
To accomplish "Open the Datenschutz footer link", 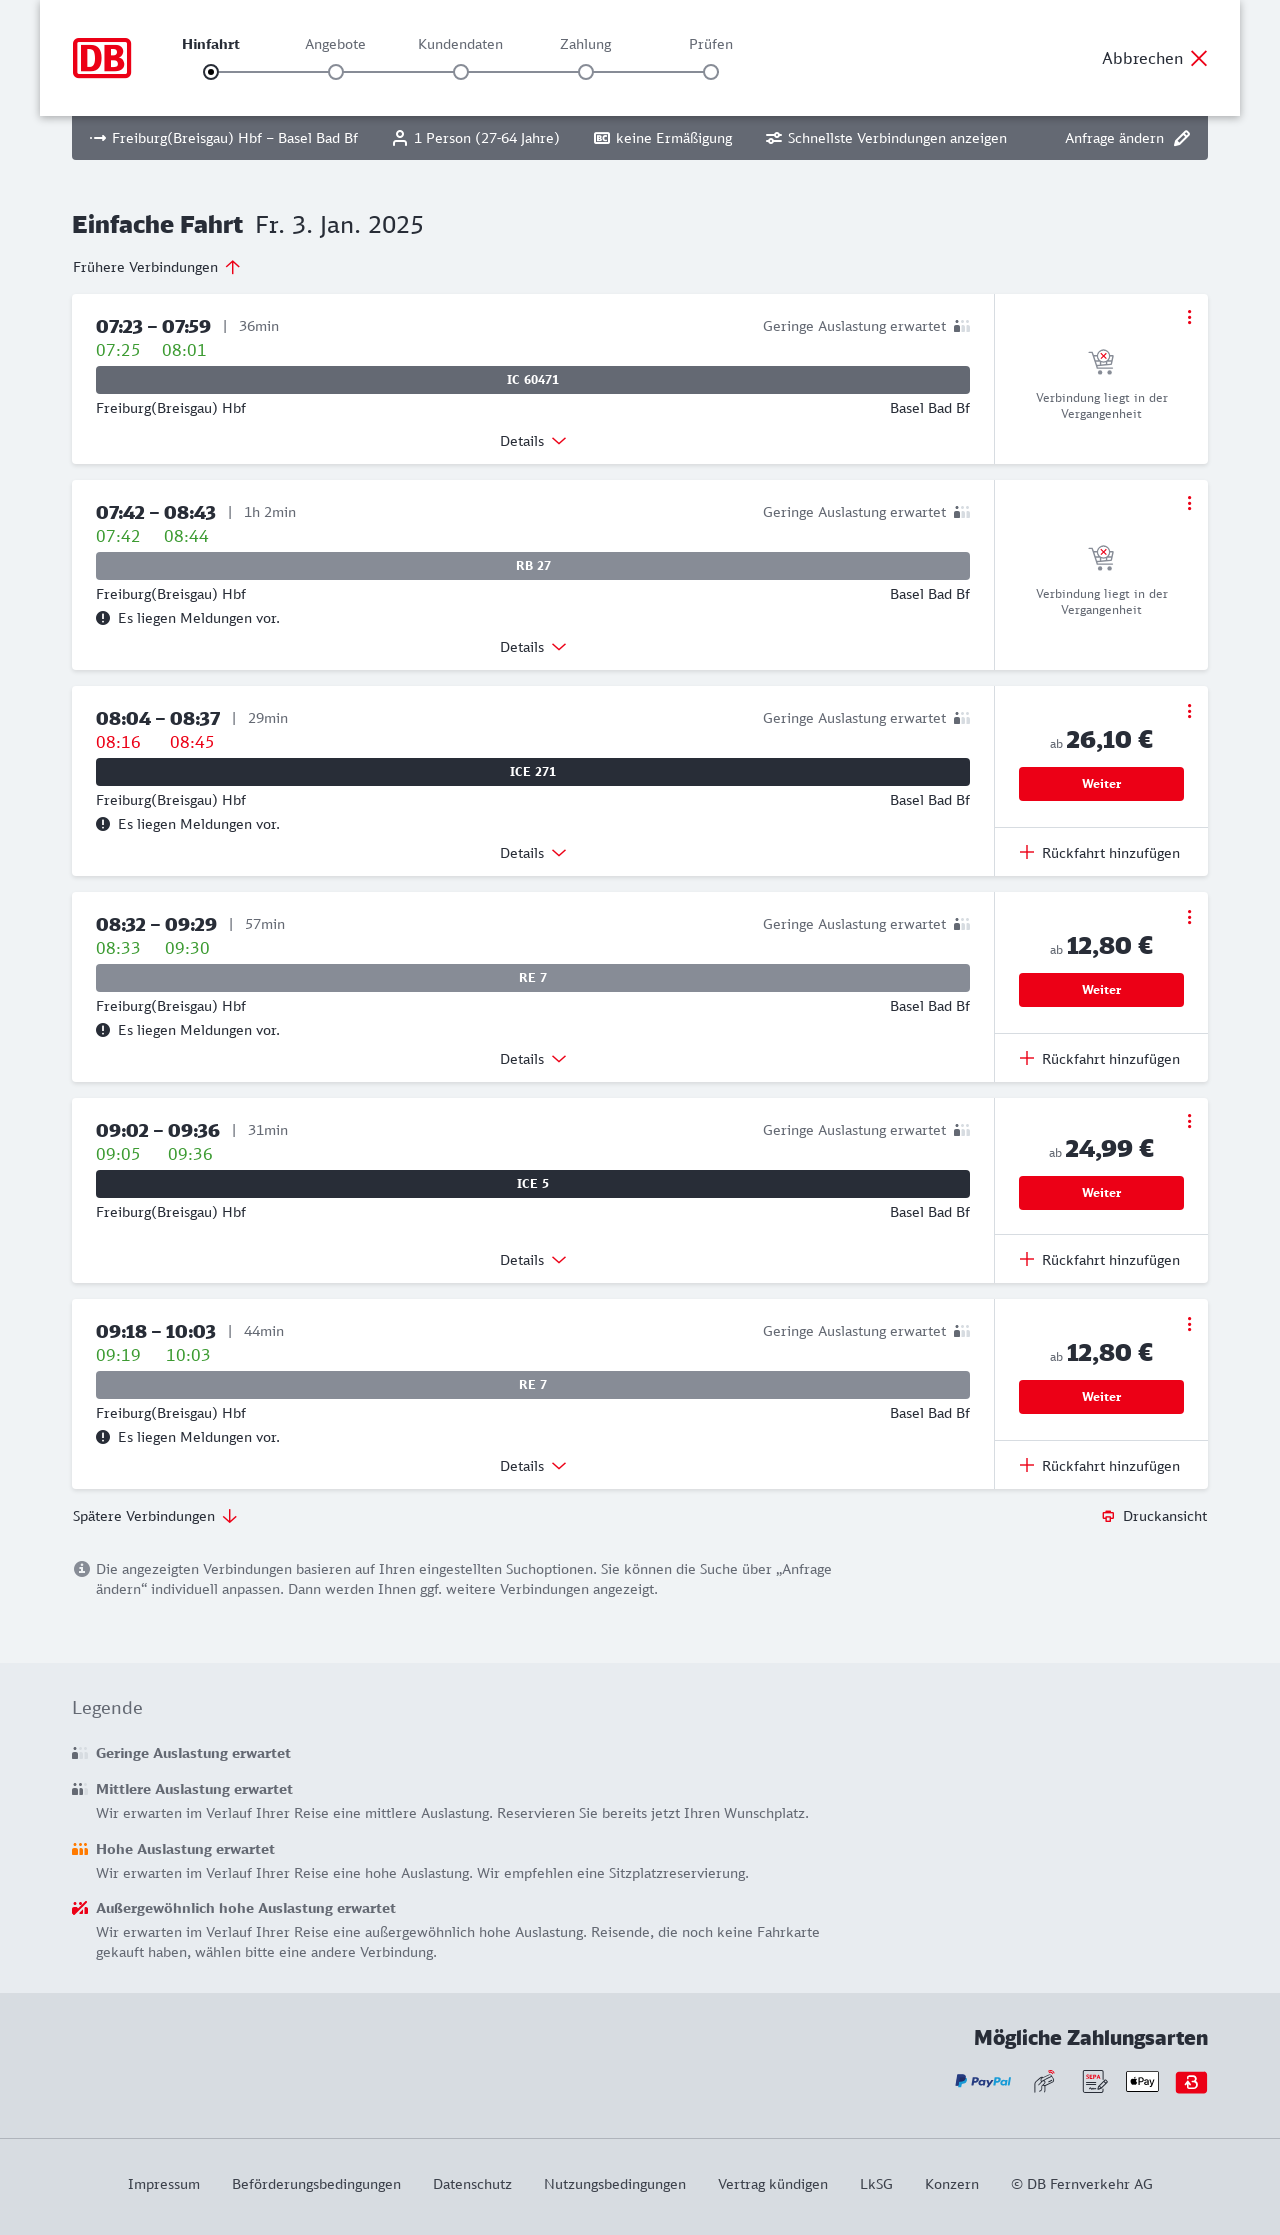I will pyautogui.click(x=472, y=2184).
